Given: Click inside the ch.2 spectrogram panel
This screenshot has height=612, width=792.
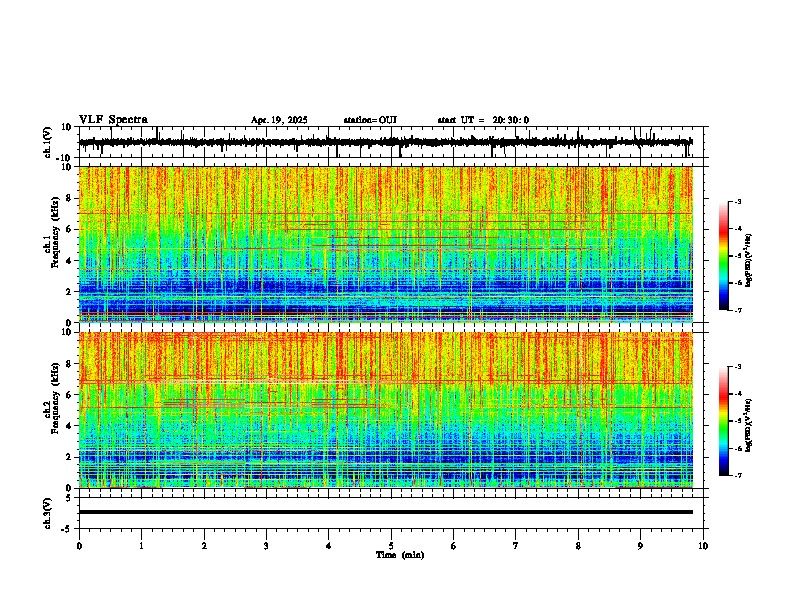Looking at the screenshot, I should [x=385, y=410].
